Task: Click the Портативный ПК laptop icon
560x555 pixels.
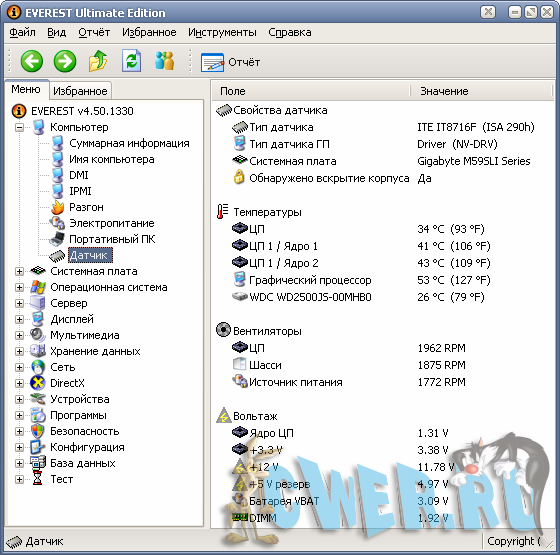Action: click(x=57, y=239)
